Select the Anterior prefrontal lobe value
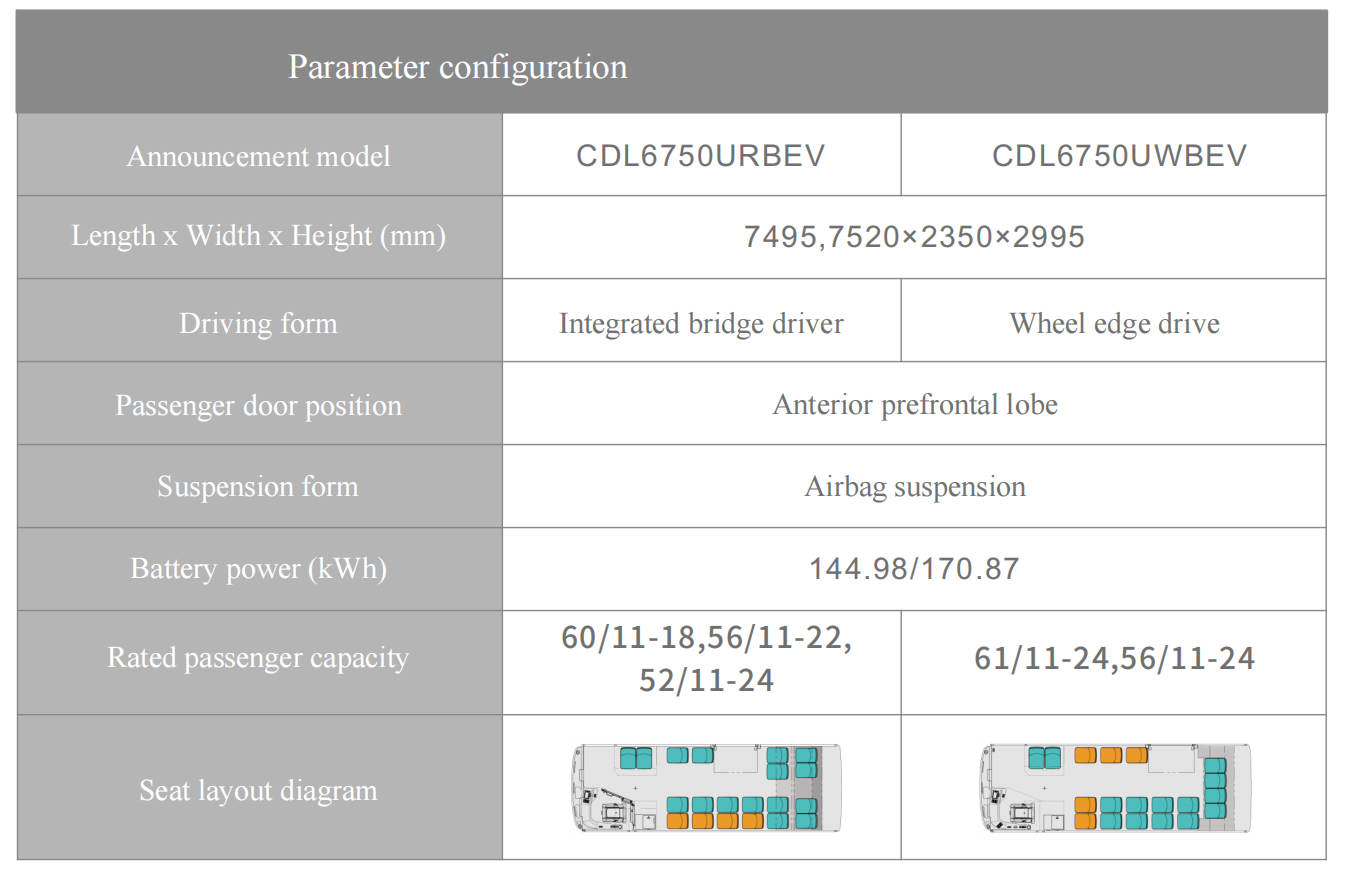 click(x=913, y=404)
